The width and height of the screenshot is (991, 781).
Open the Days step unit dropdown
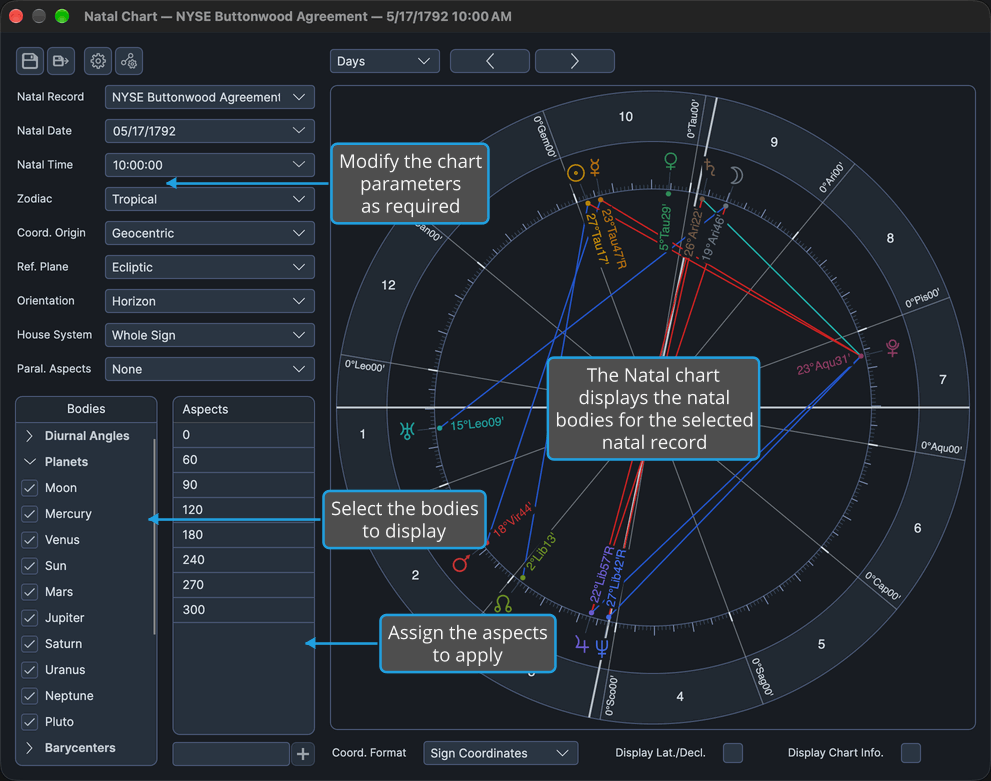point(384,61)
